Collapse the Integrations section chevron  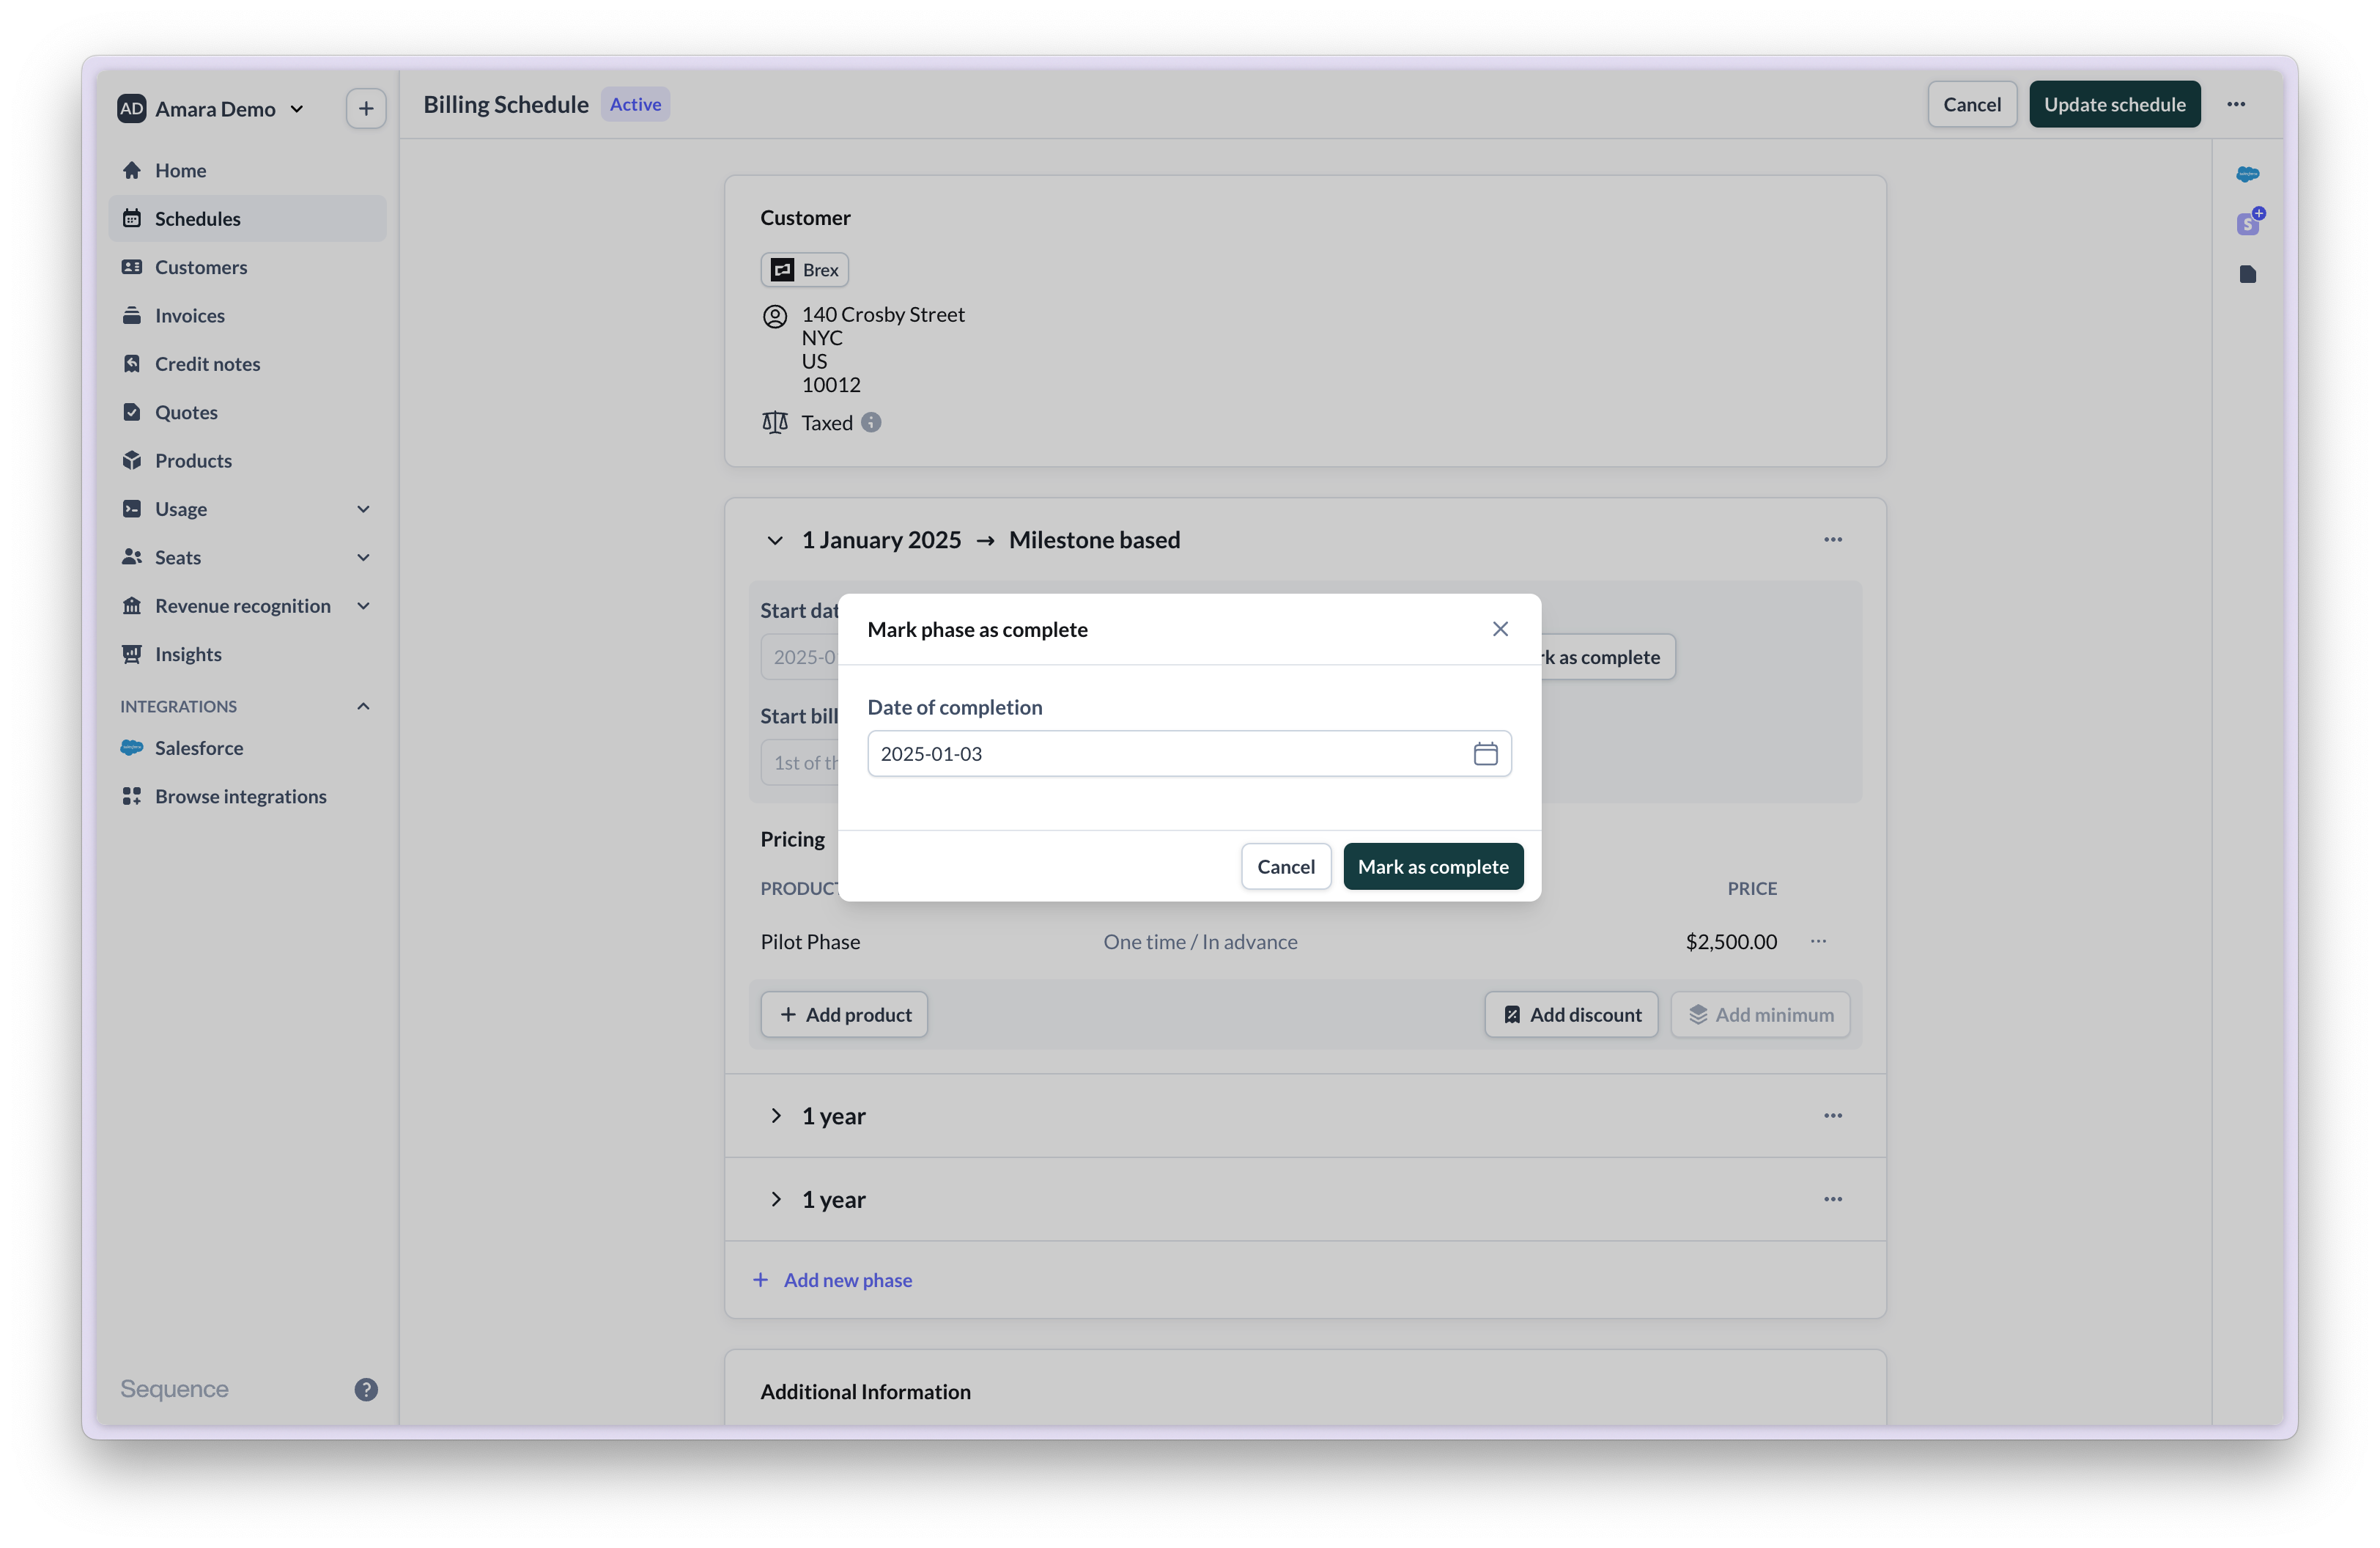[364, 706]
